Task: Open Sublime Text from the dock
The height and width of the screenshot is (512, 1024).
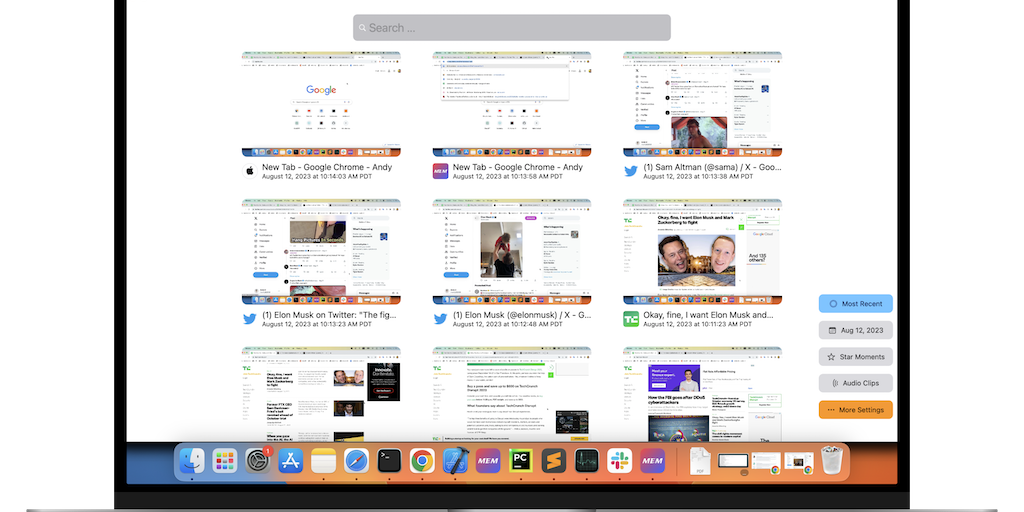Action: [553, 461]
